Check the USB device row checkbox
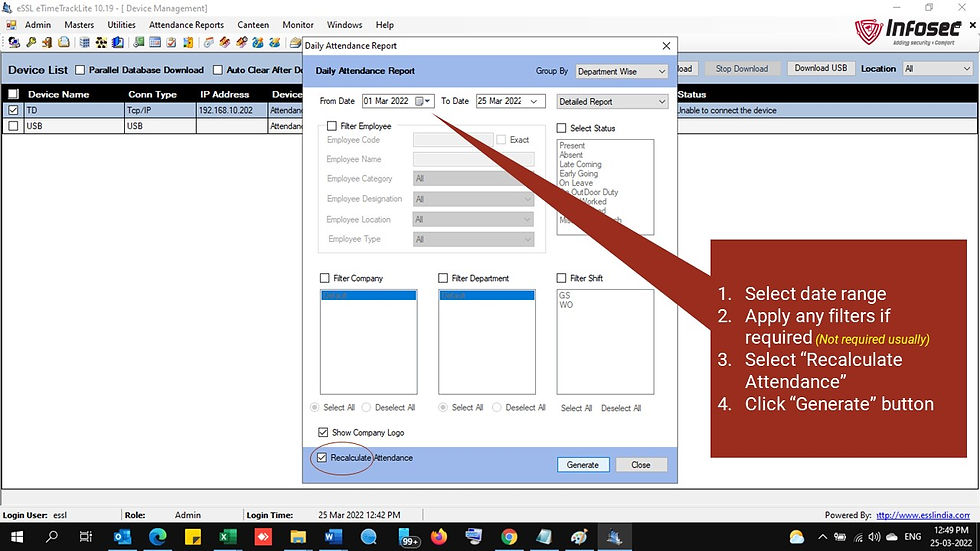The width and height of the screenshot is (980, 551). coord(13,126)
